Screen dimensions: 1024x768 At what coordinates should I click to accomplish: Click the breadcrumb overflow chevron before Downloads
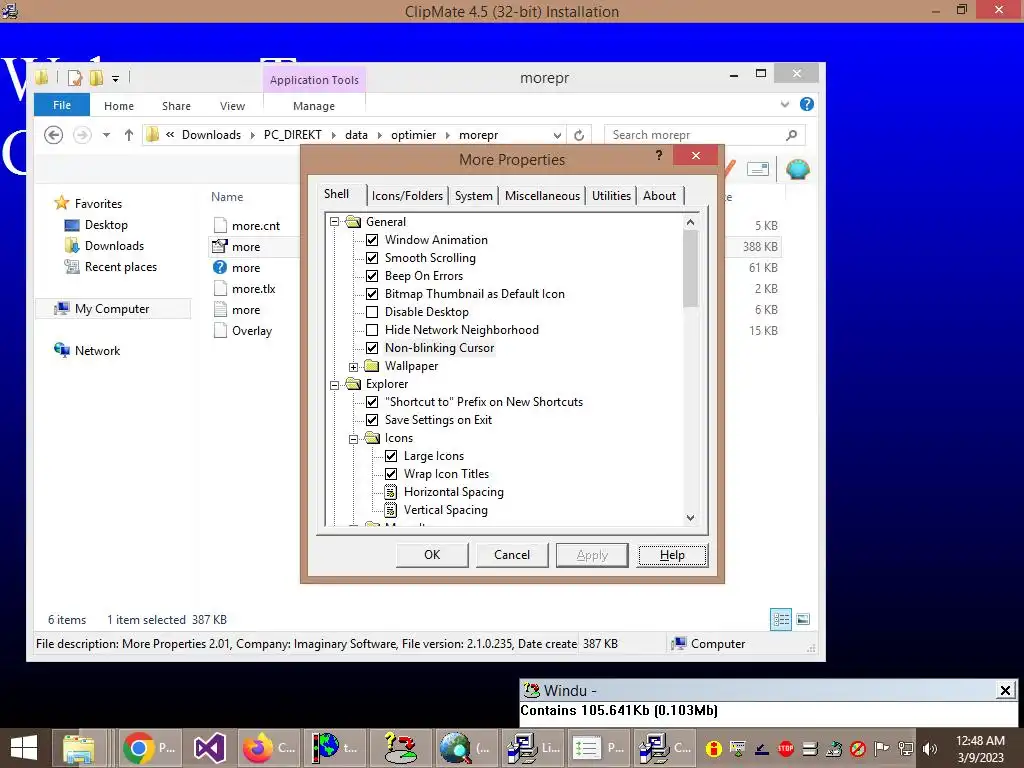coord(170,135)
